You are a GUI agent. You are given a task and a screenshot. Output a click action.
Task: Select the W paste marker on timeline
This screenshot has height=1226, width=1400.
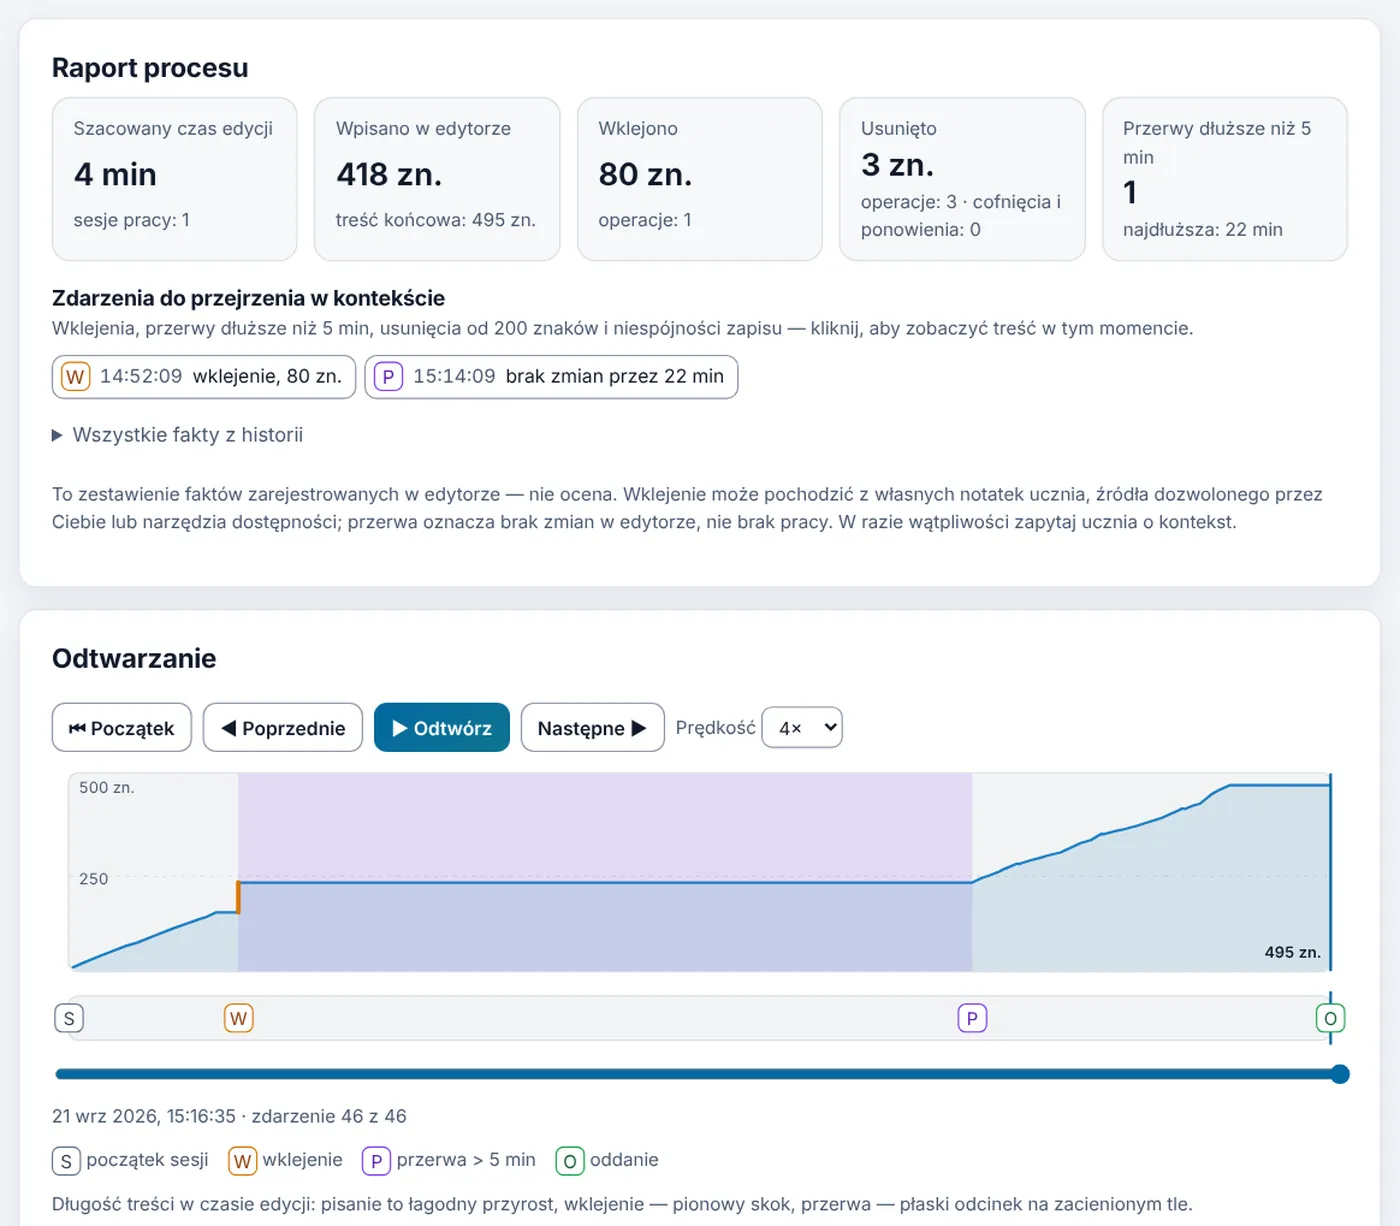point(238,1018)
